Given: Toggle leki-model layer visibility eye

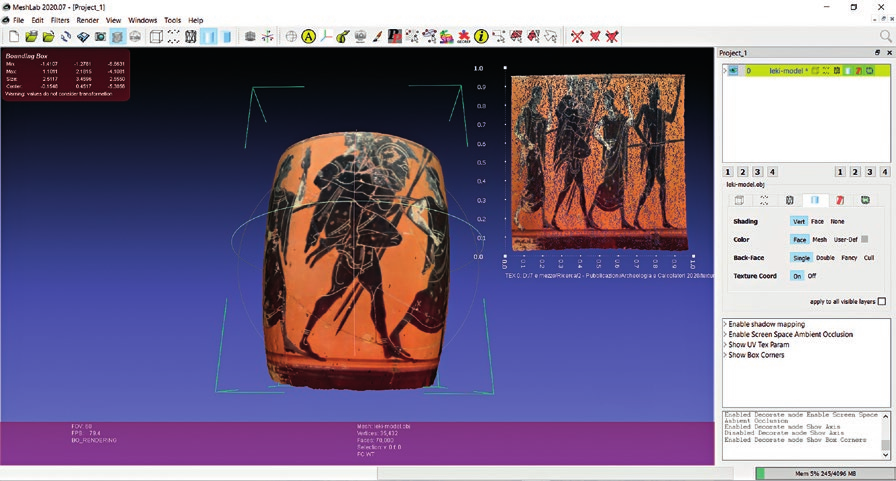Looking at the screenshot, I should point(733,71).
